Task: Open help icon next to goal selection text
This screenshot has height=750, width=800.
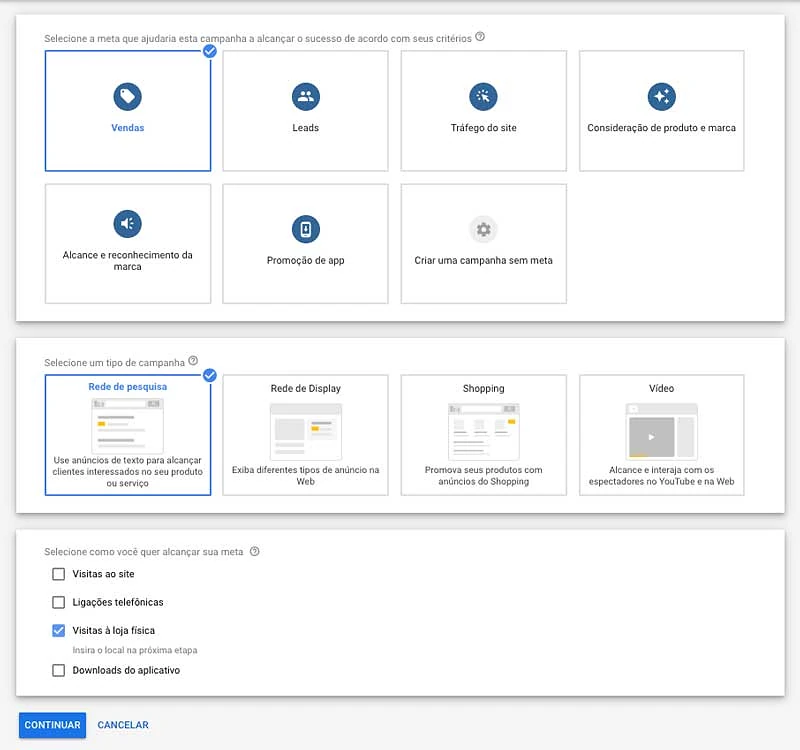Action: point(480,37)
